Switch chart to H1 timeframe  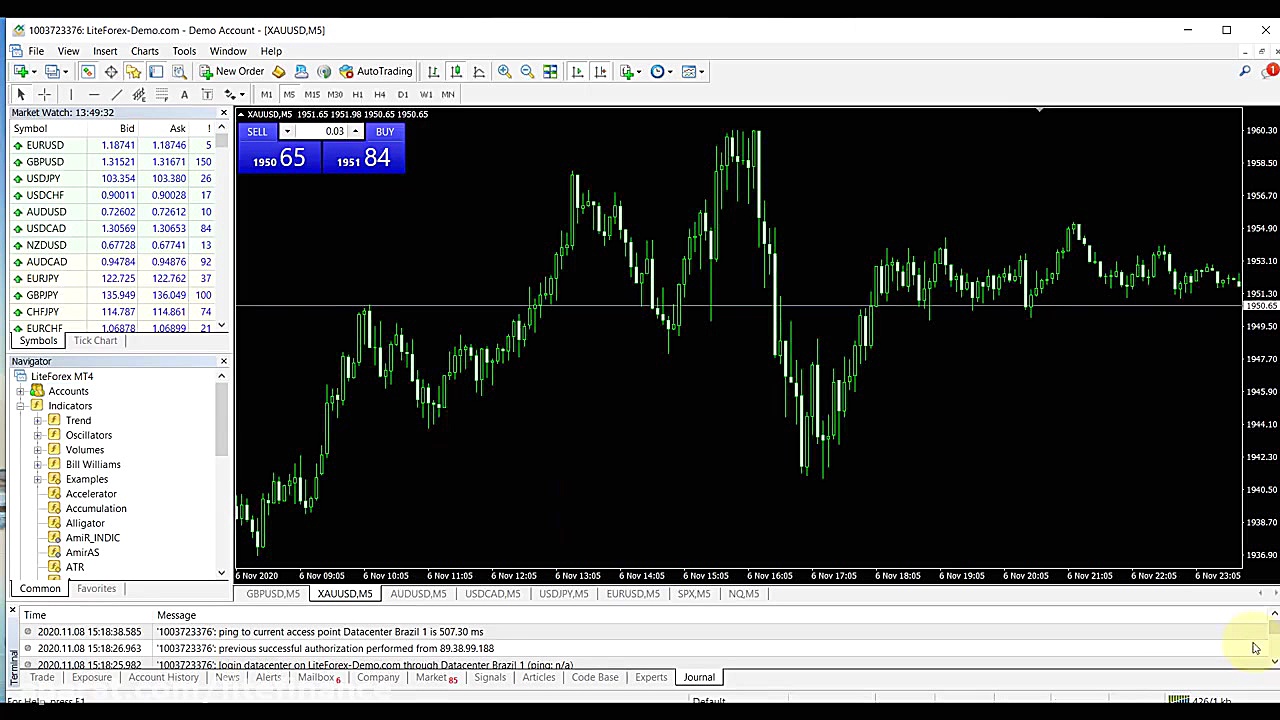[357, 94]
